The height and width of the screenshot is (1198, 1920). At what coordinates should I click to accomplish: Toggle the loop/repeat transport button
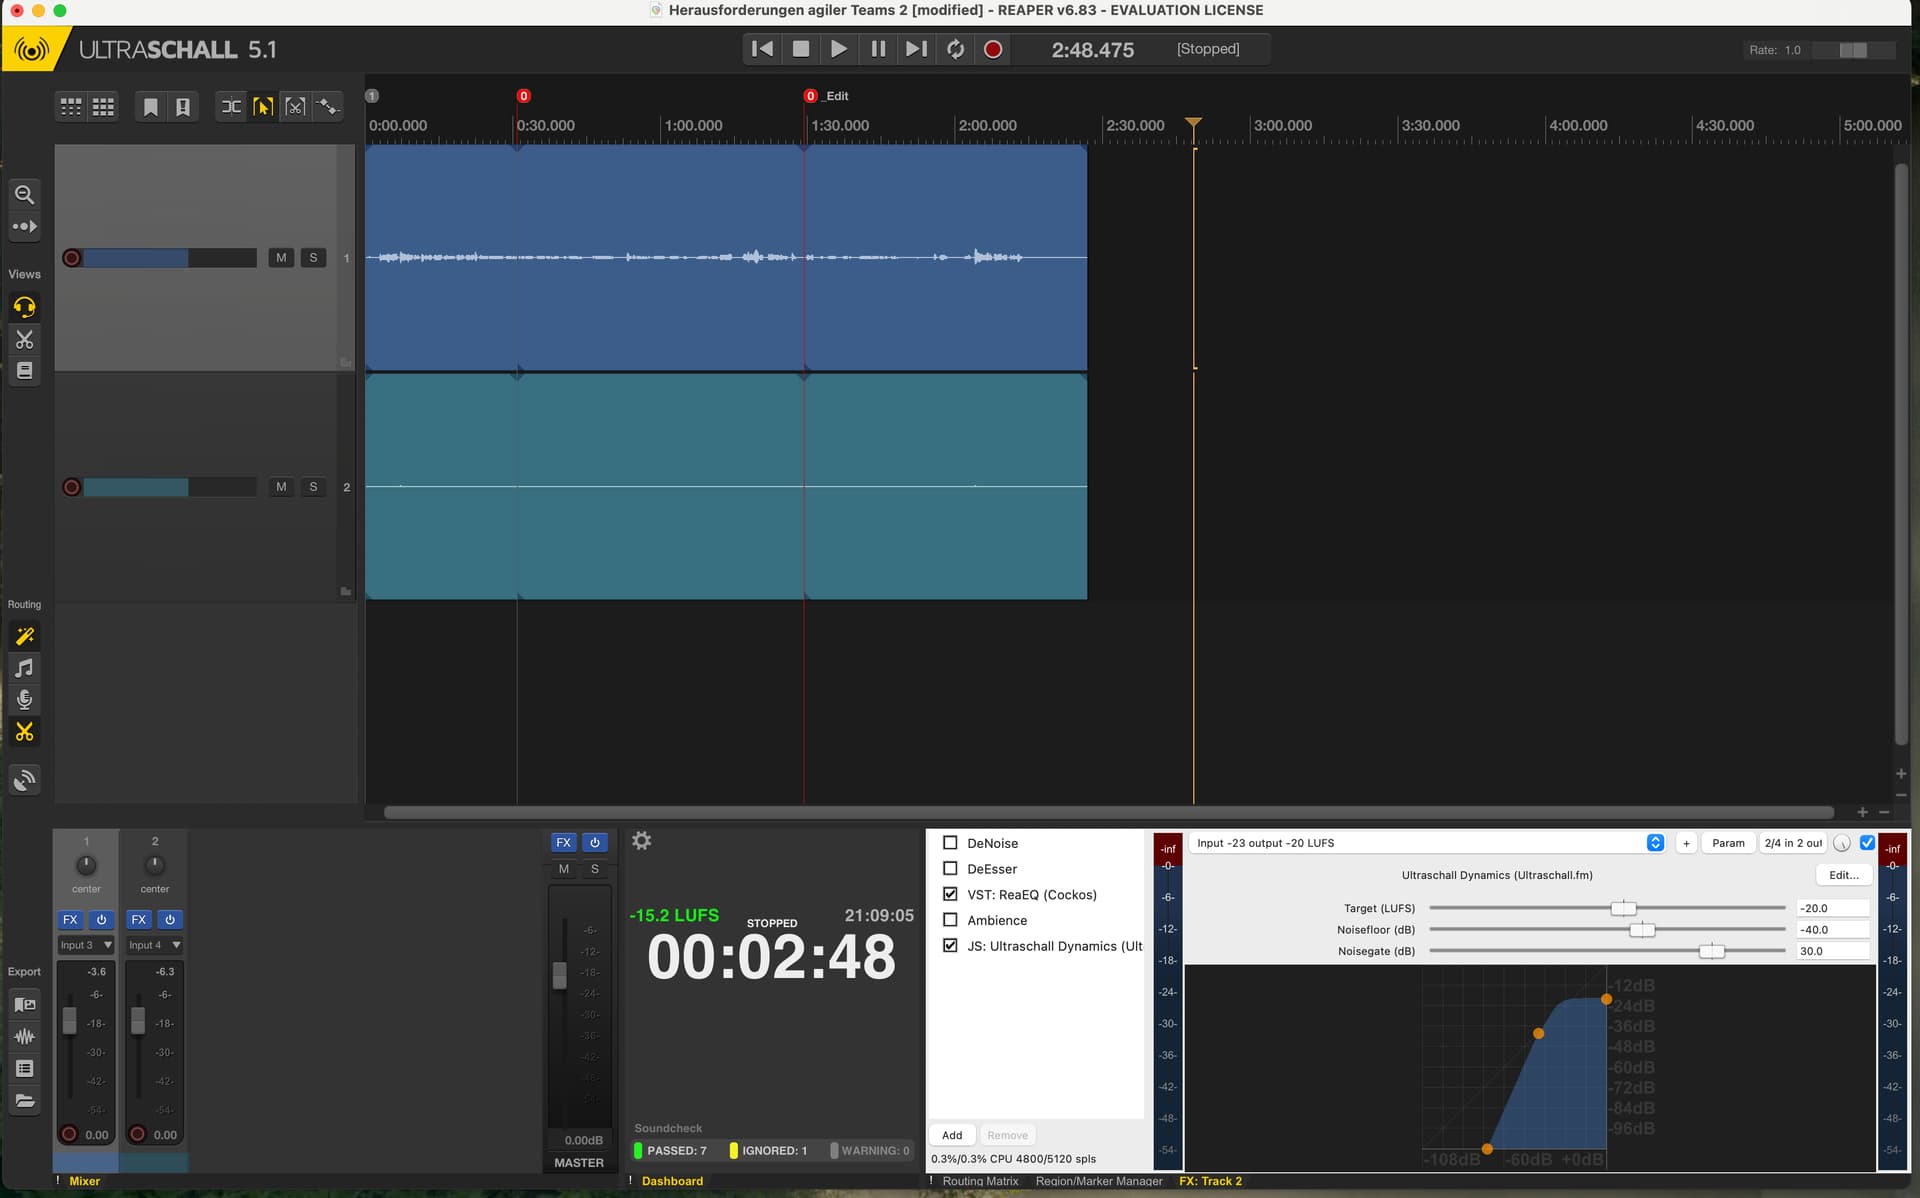(x=955, y=49)
